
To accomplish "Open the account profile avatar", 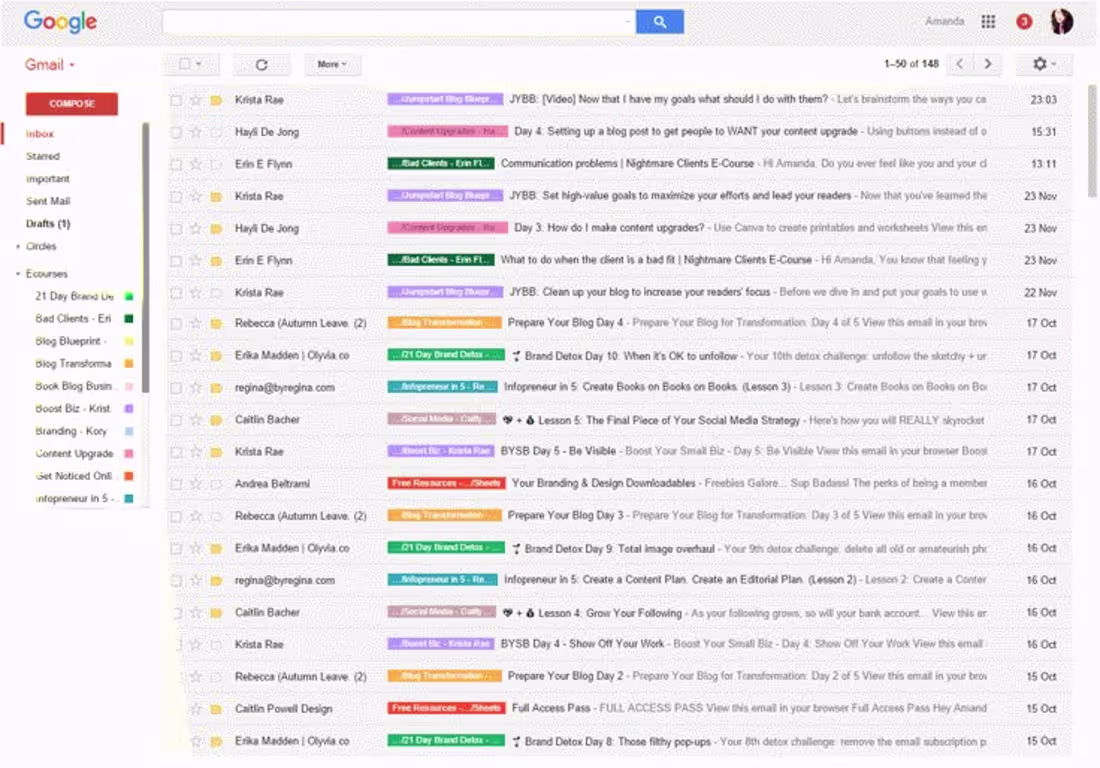I will [x=1061, y=22].
